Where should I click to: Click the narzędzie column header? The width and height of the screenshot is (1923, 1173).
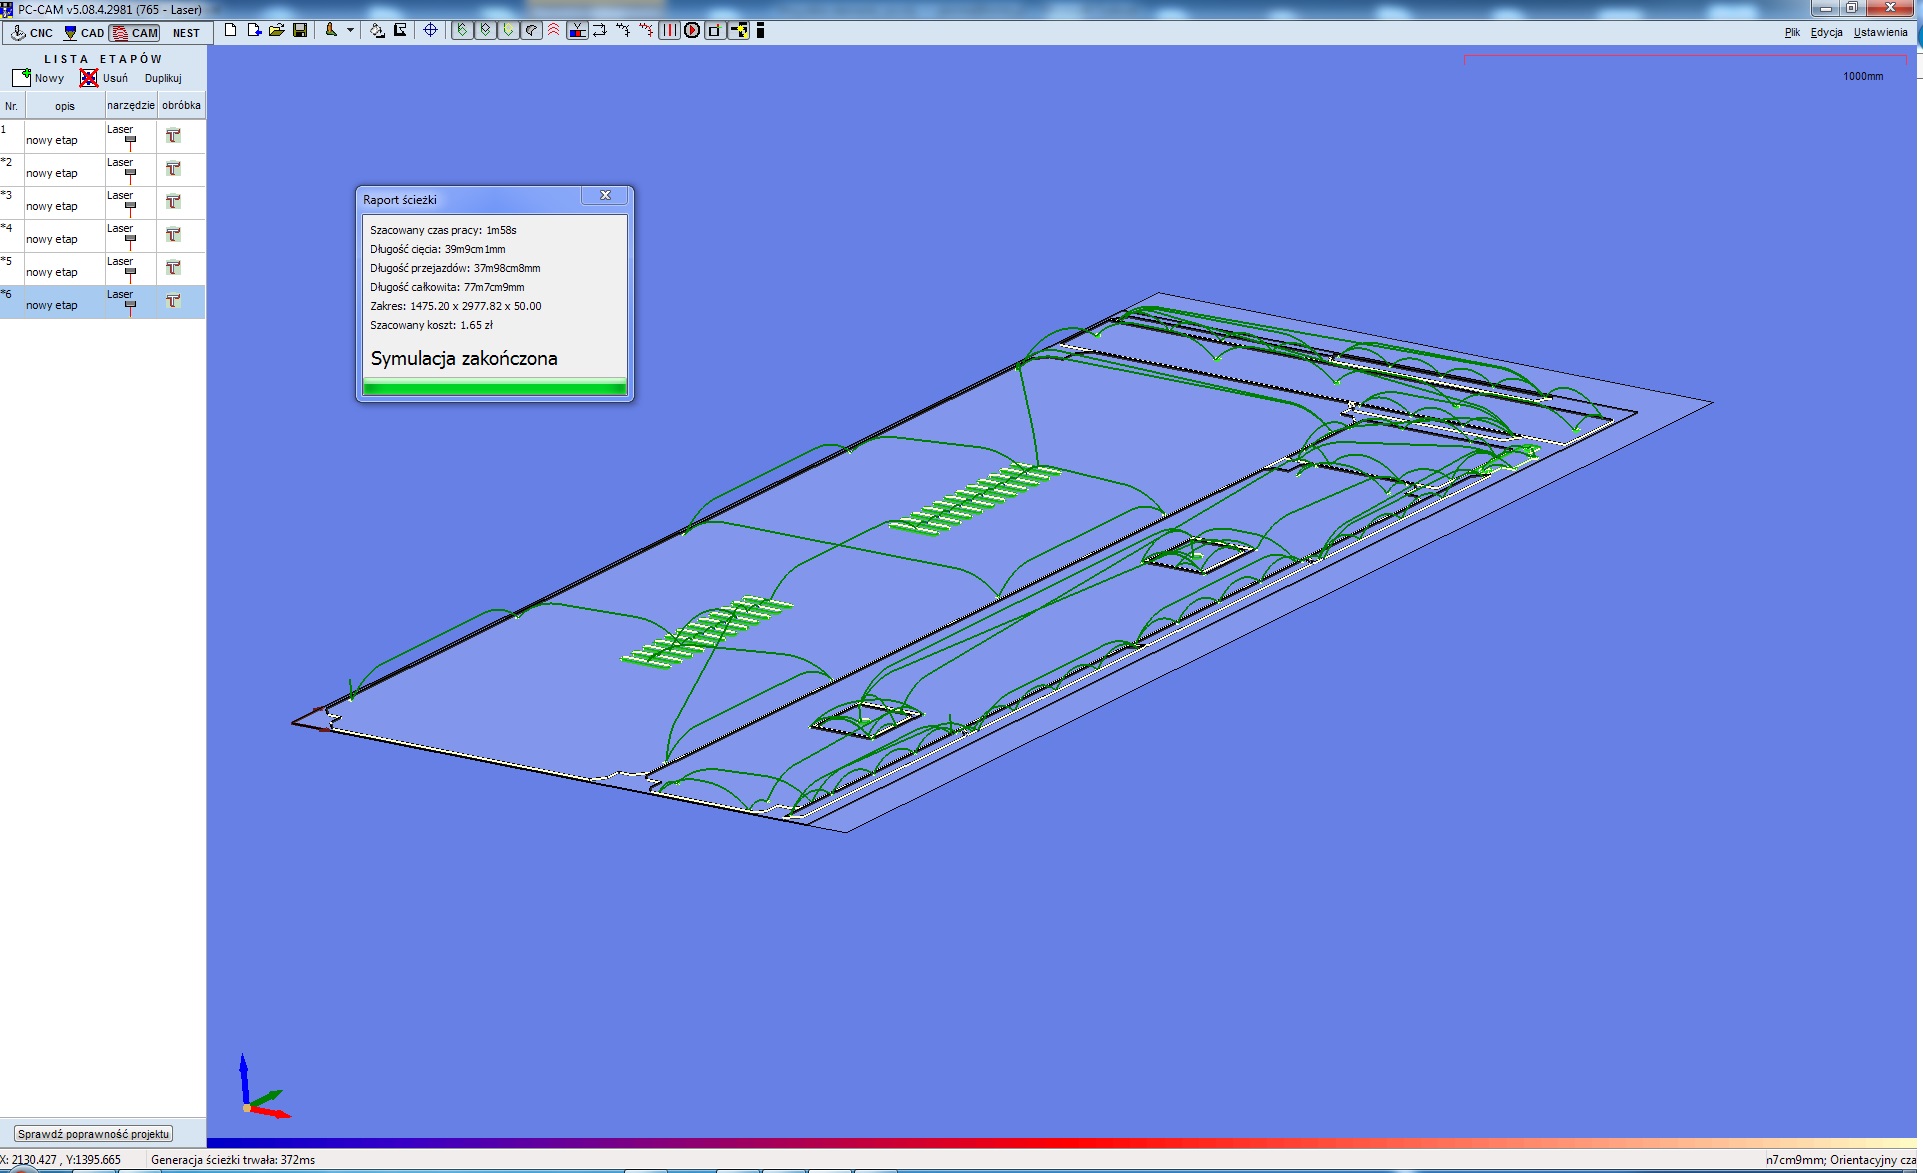pos(131,105)
